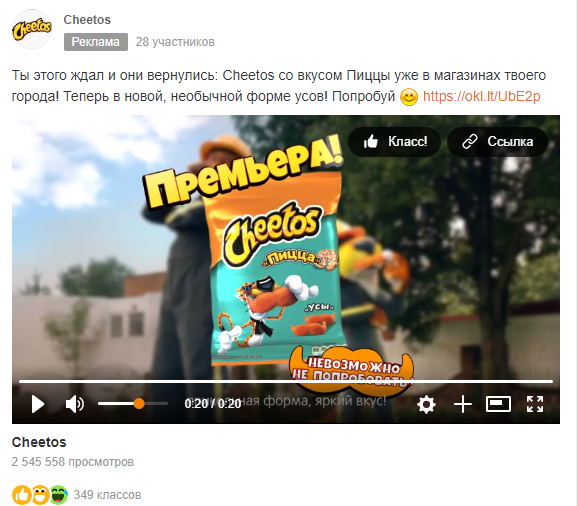Image resolution: width=577 pixels, height=506 pixels.
Task: Enter fullscreen video mode
Action: tap(535, 404)
